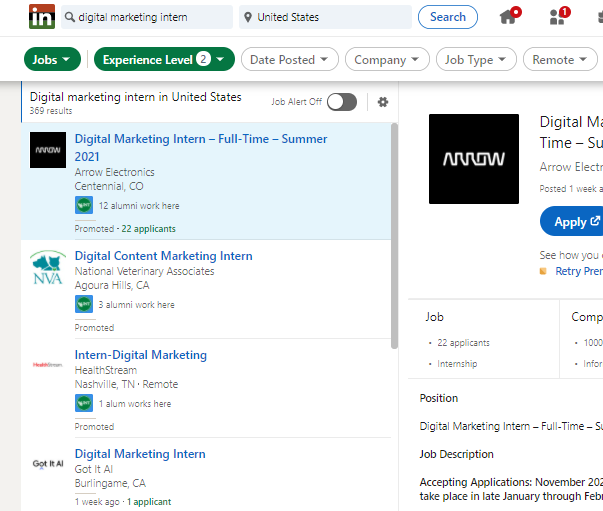This screenshot has width=603, height=511.
Task: Expand the Job Type filter
Action: click(x=476, y=59)
